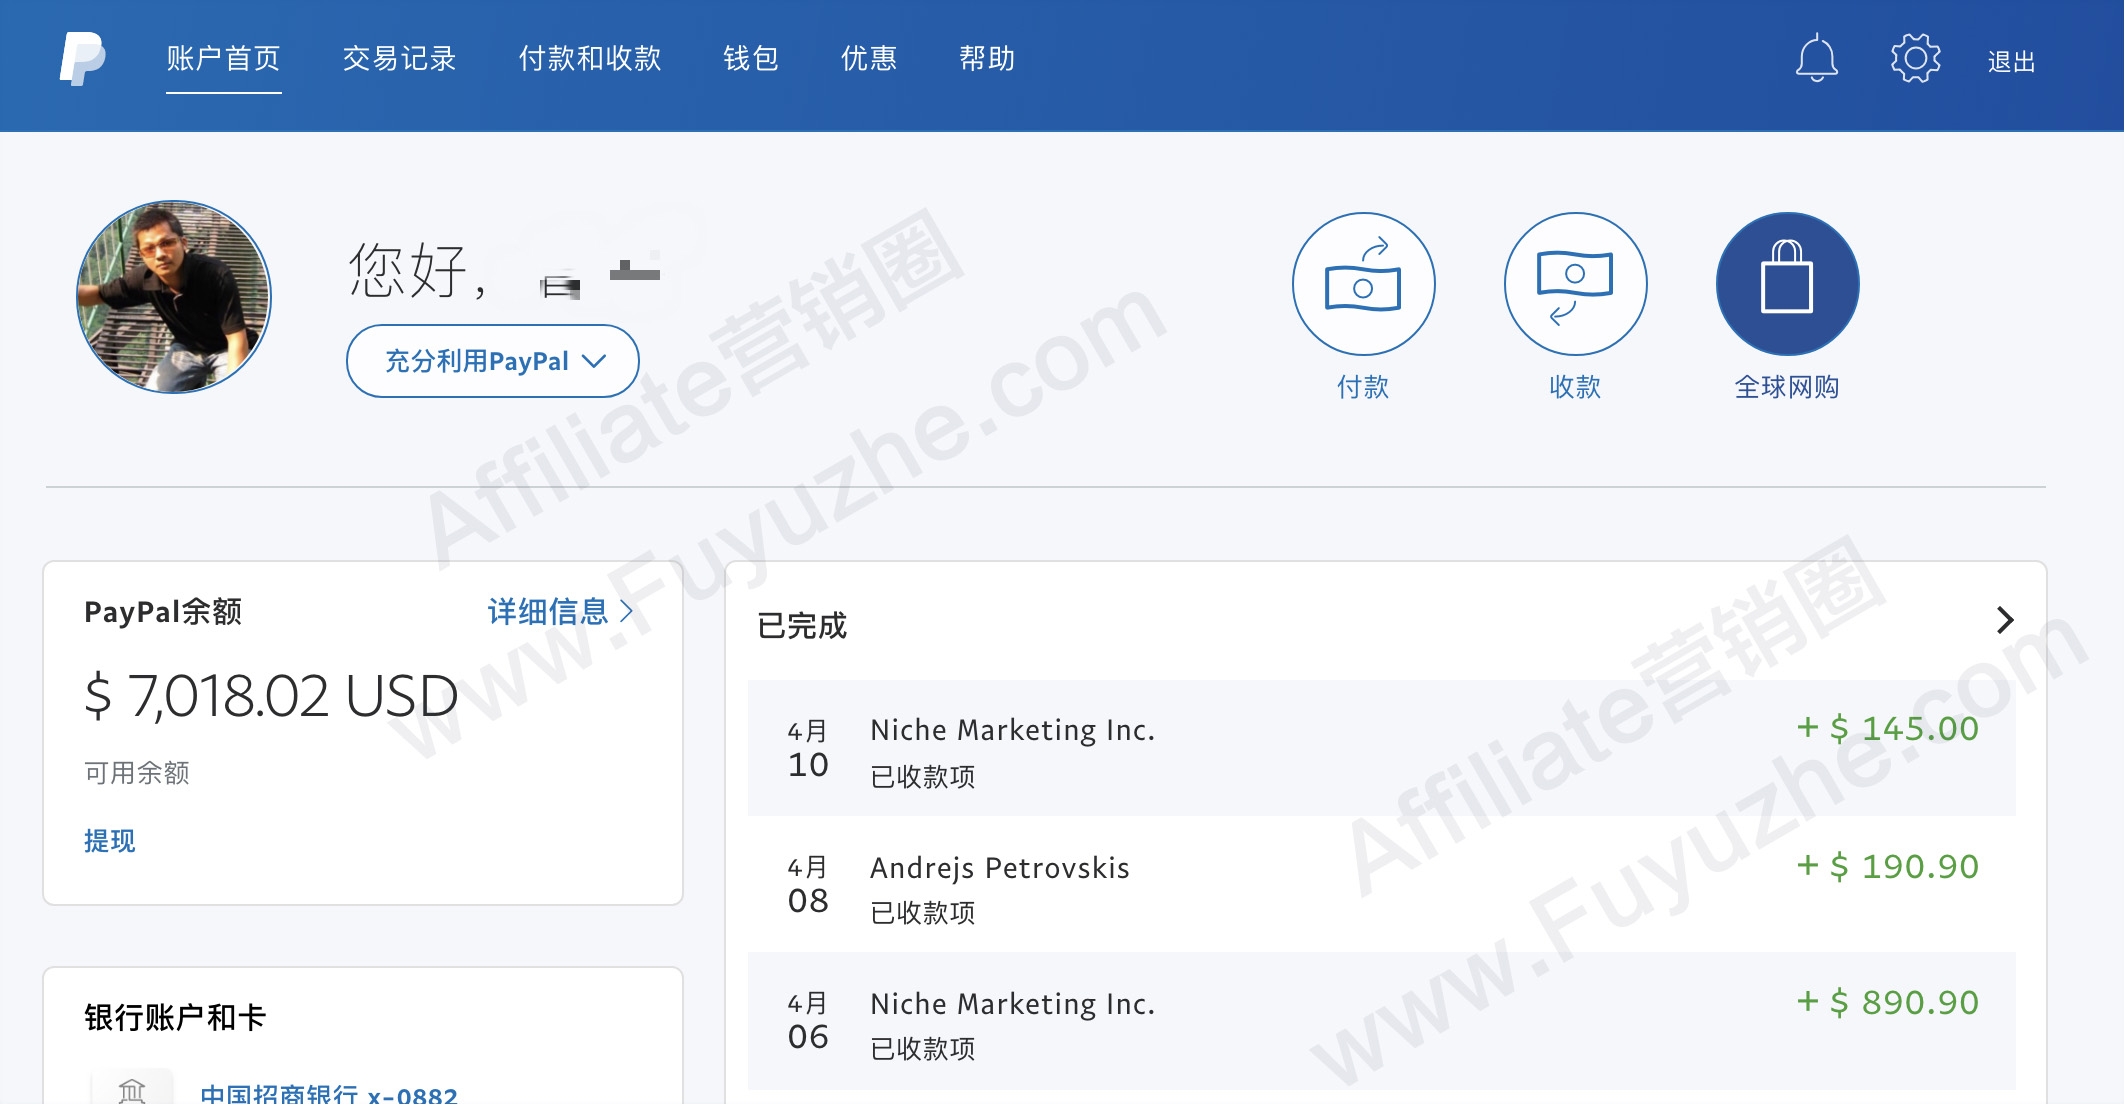
Task: Click the 提现 withdraw link
Action: pyautogui.click(x=109, y=841)
